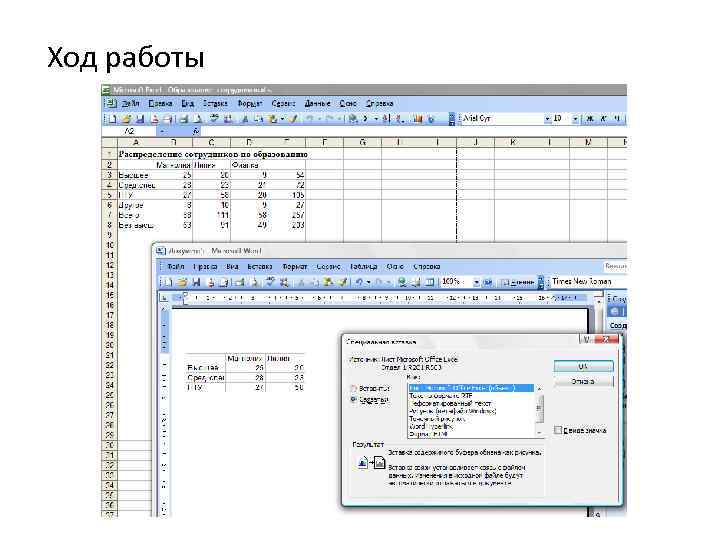Screen dimensions: 720x540
Task: Click Format Painter brush in Excel toolbar
Action: click(293, 119)
